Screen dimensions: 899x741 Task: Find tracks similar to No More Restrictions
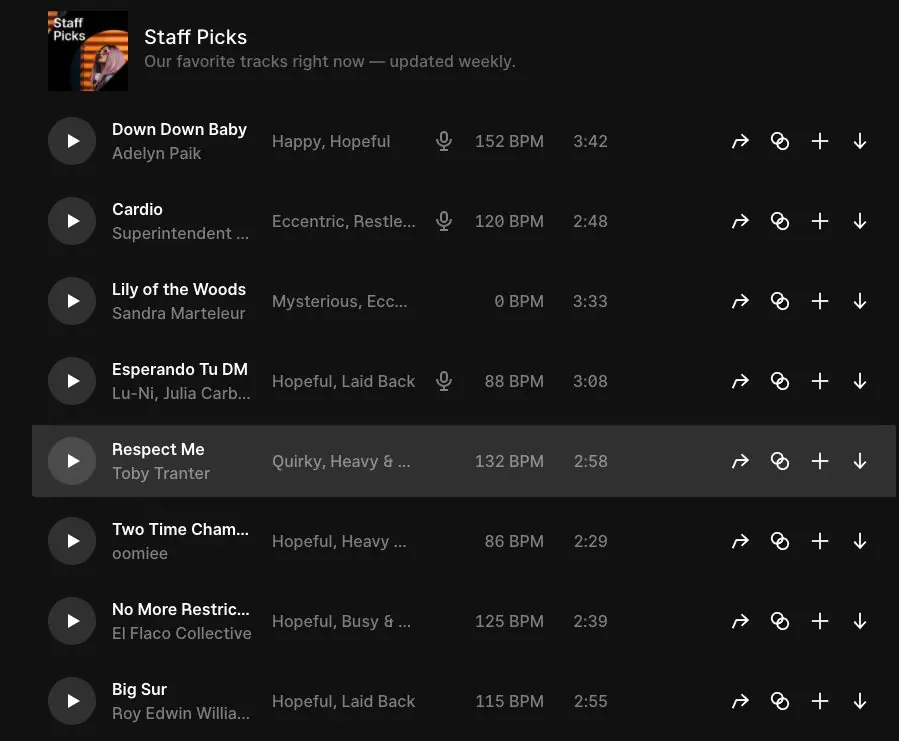click(x=780, y=621)
